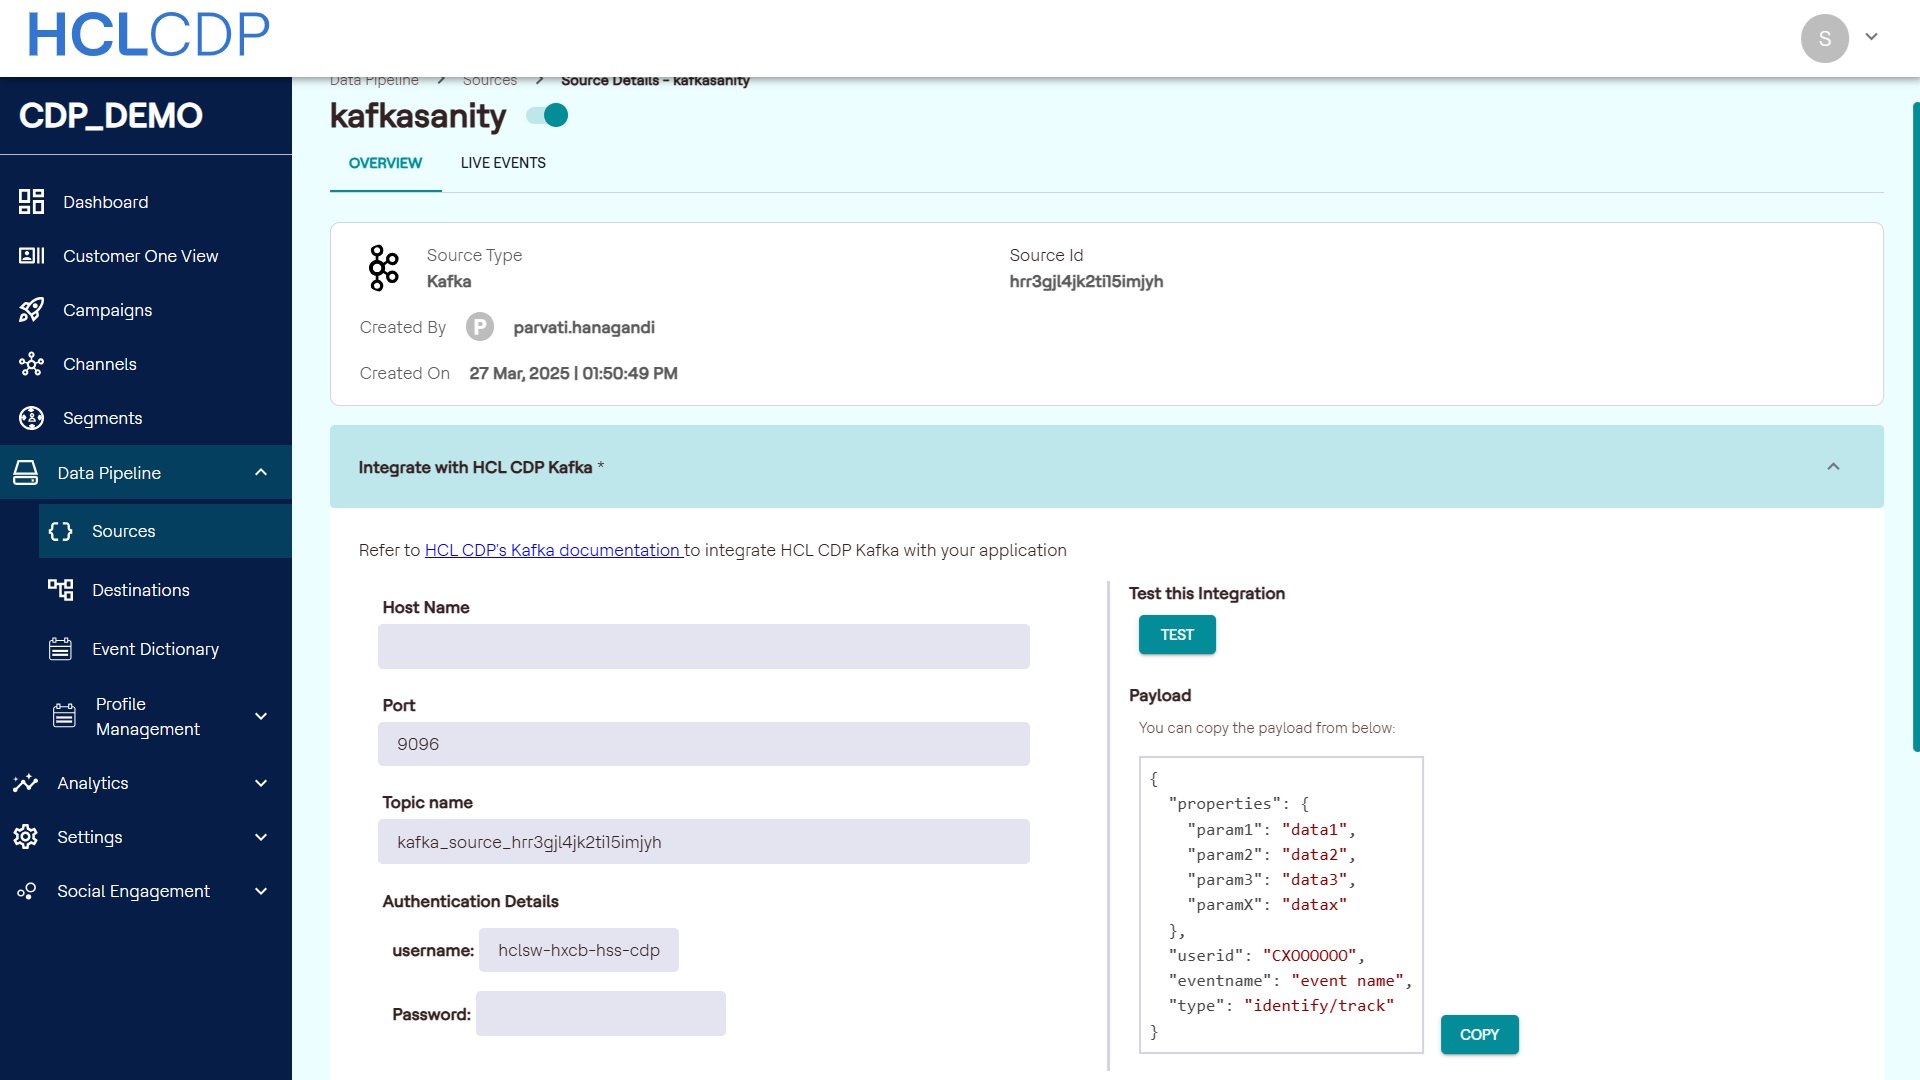Click the Host Name input field
The width and height of the screenshot is (1920, 1080).
[x=703, y=647]
